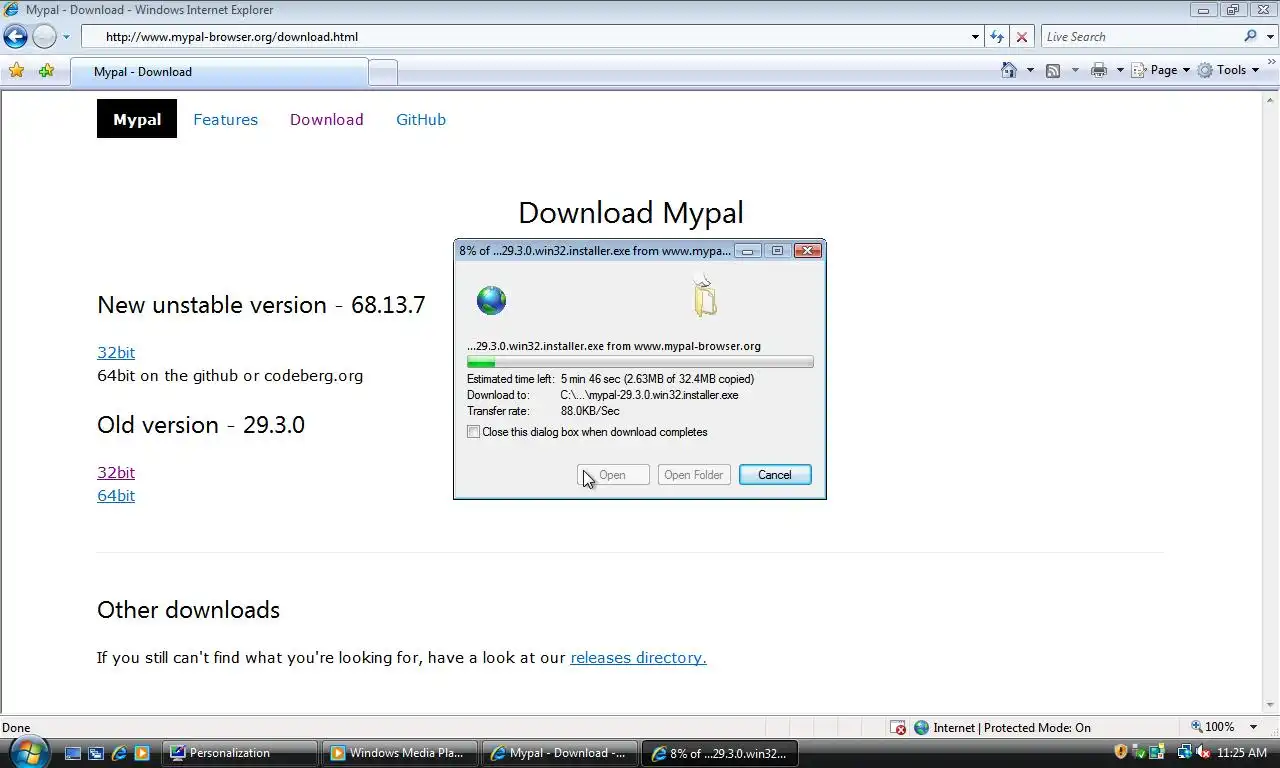Expand the Feeds dropdown arrow
The width and height of the screenshot is (1280, 768).
[x=1075, y=70]
